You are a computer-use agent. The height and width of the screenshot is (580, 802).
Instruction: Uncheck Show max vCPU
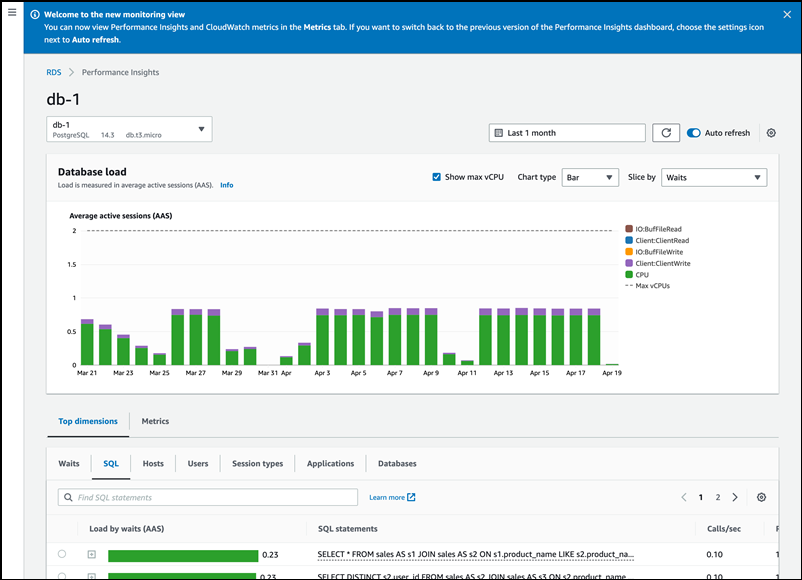(x=436, y=176)
